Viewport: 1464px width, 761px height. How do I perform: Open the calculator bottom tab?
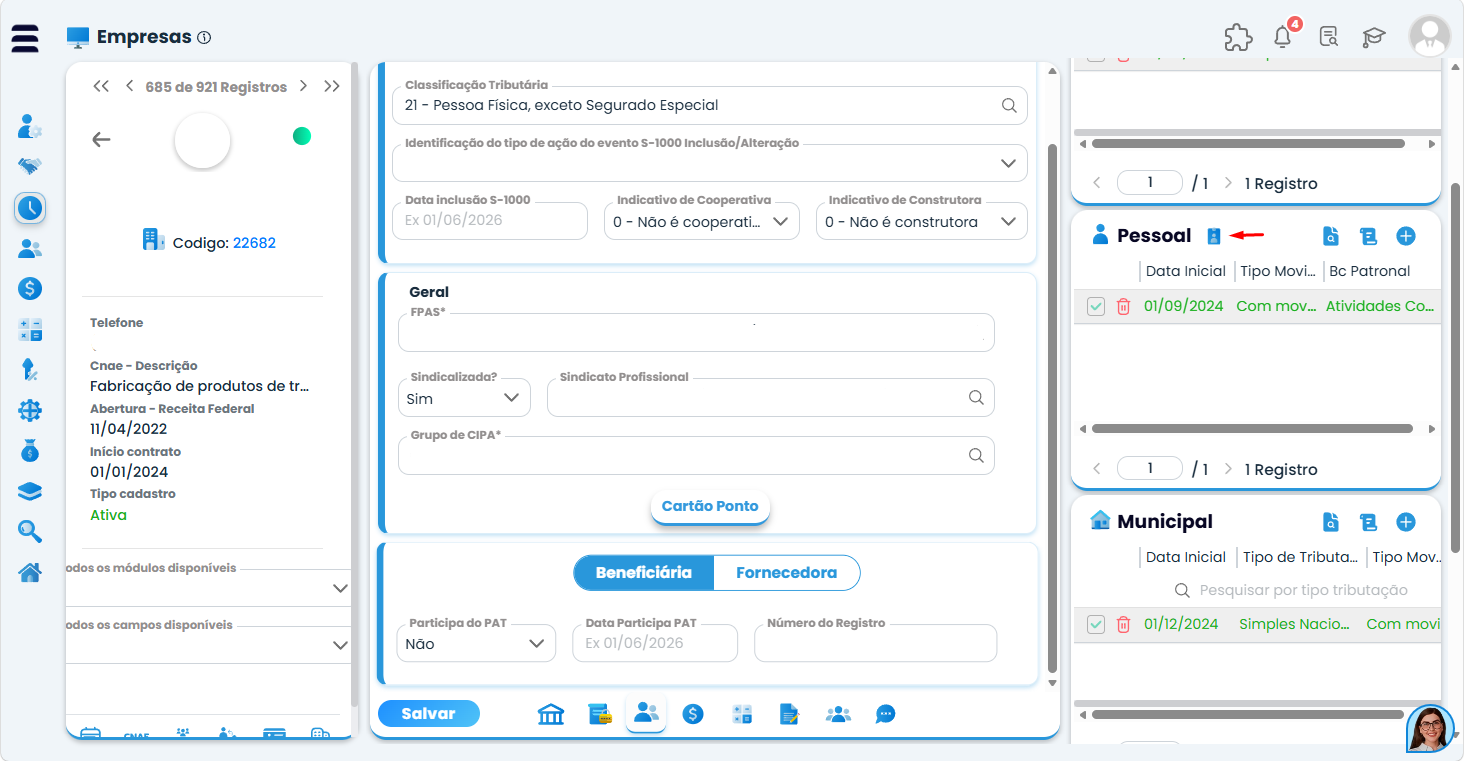[742, 714]
